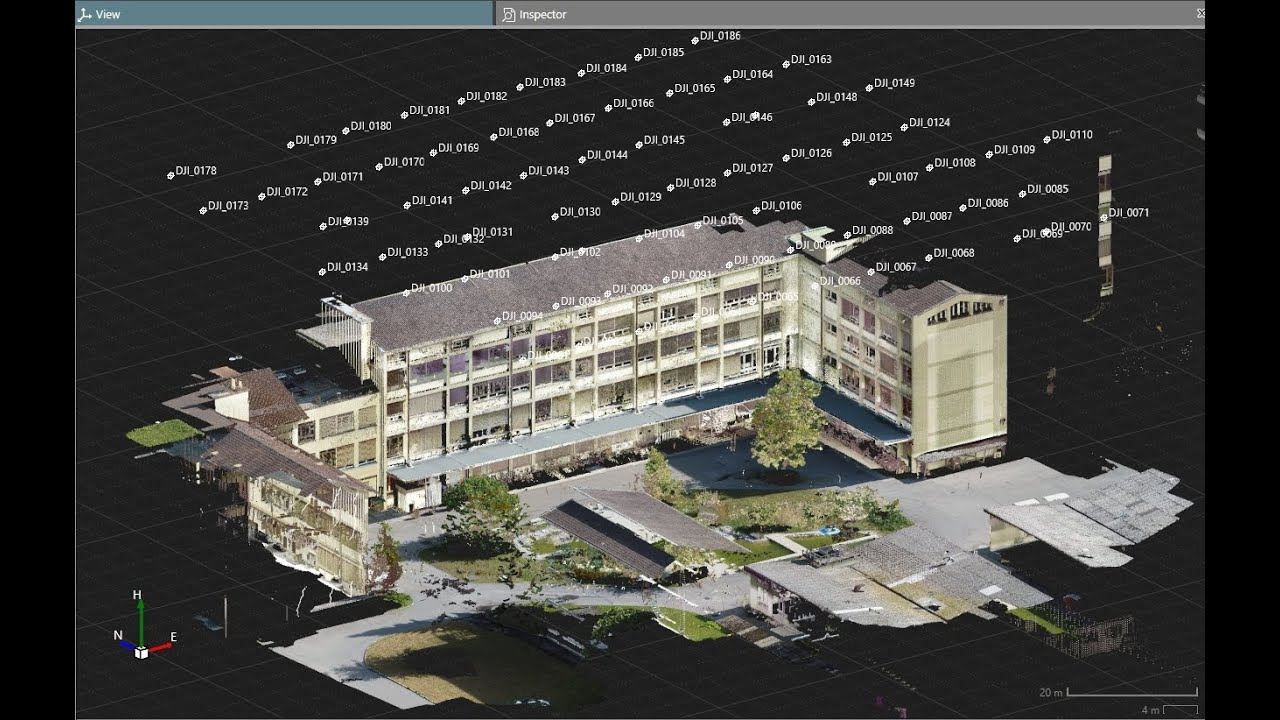Click the DJI_0182 camera label
This screenshot has height=720, width=1280.
[487, 96]
